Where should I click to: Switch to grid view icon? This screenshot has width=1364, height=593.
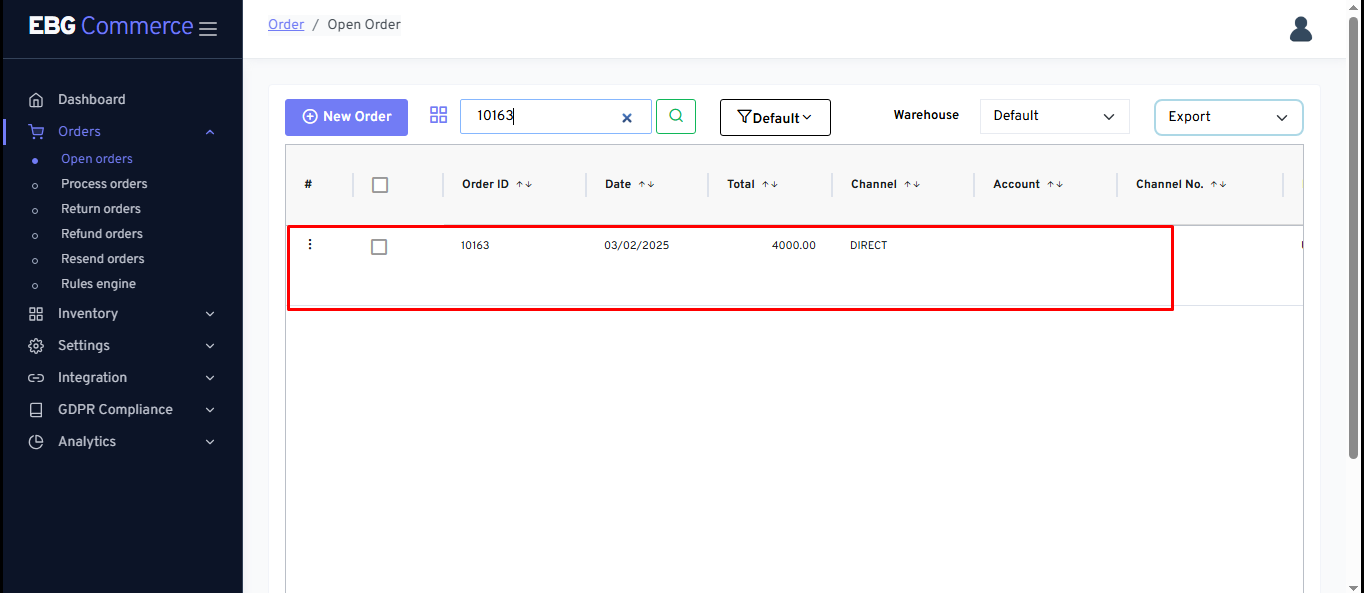pyautogui.click(x=438, y=115)
